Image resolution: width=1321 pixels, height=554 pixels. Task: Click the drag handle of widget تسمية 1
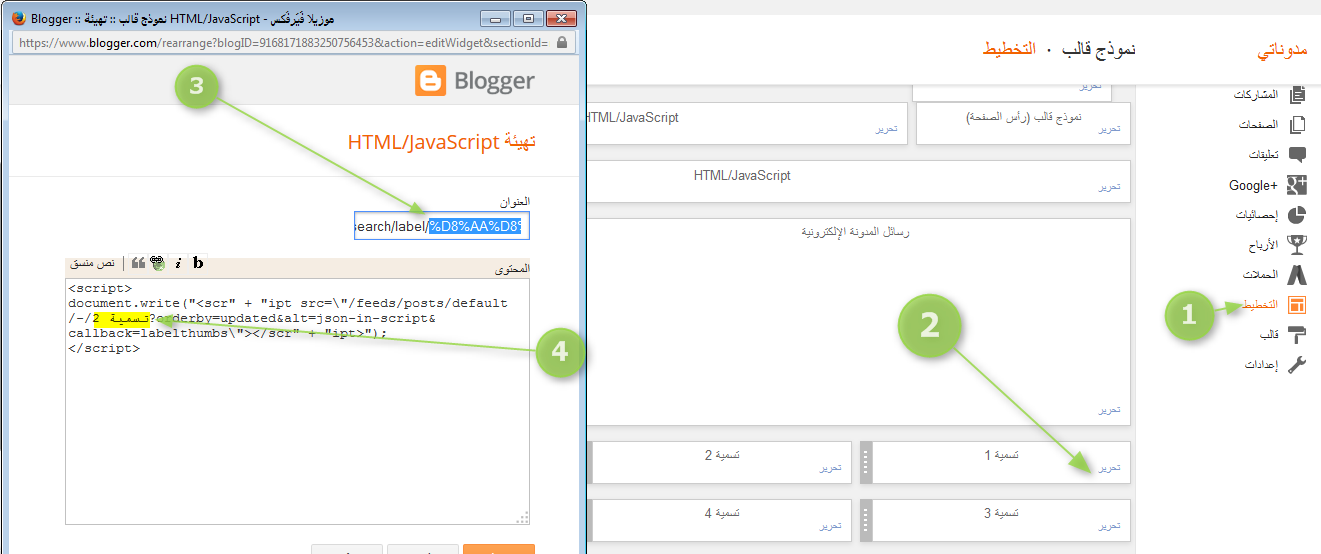tap(867, 462)
